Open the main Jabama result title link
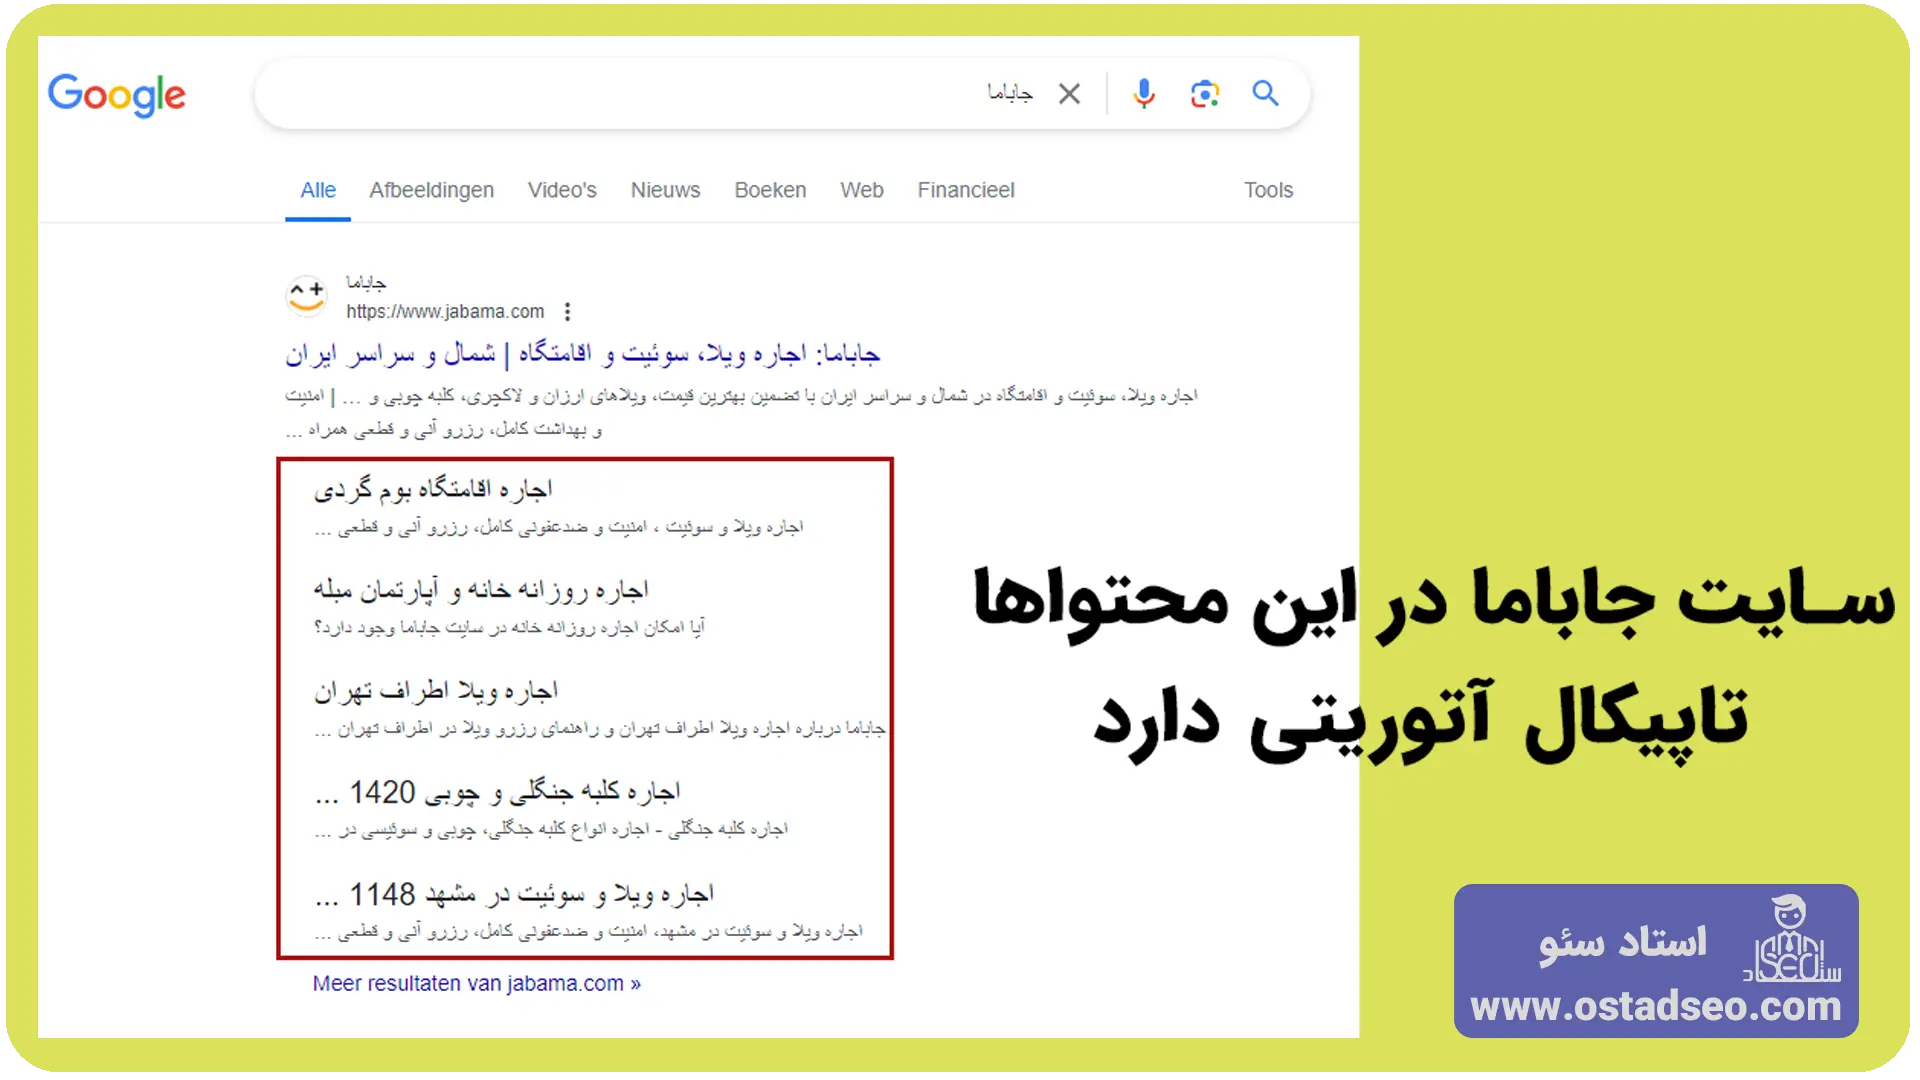The width and height of the screenshot is (1920, 1080). 582,354
